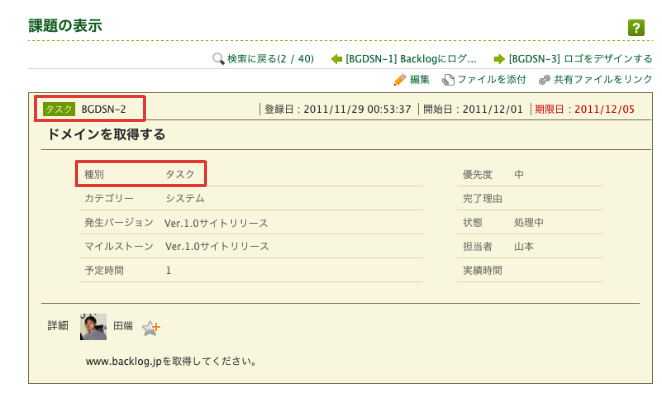The width and height of the screenshot is (662, 407).
Task: Click the green right arrow for BGDSN-3
Action: pos(499,59)
